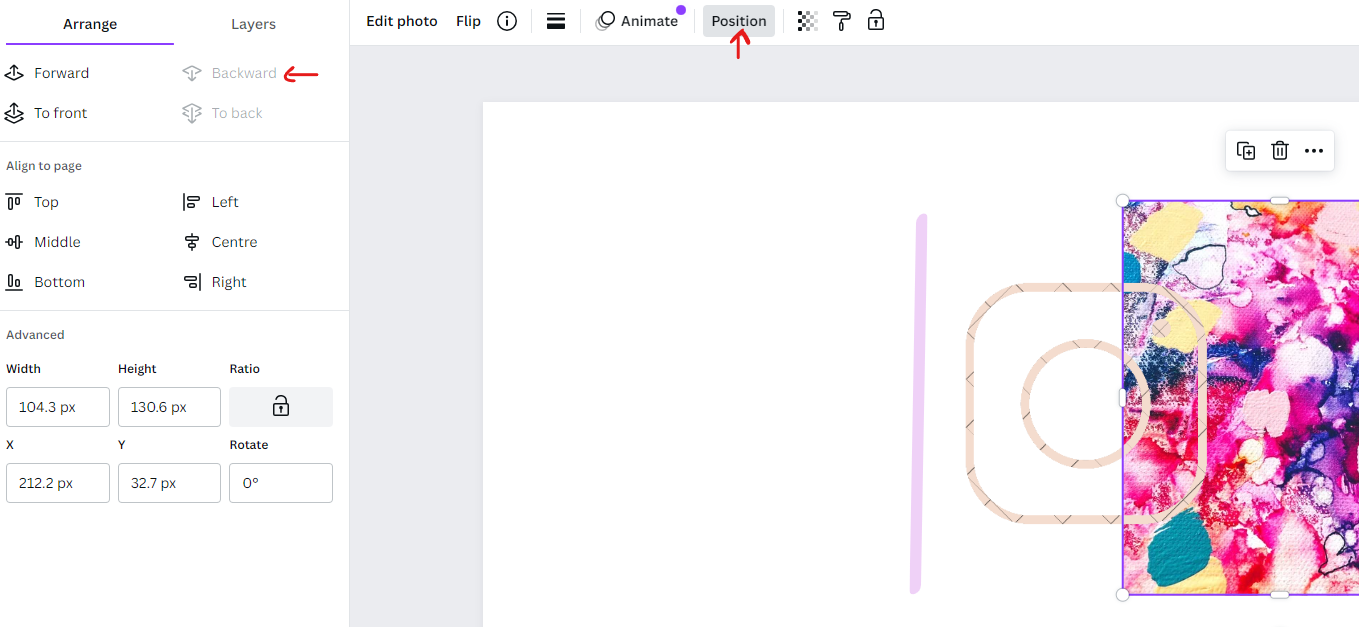Open the Transparency checkerboard icon

pyautogui.click(x=808, y=21)
